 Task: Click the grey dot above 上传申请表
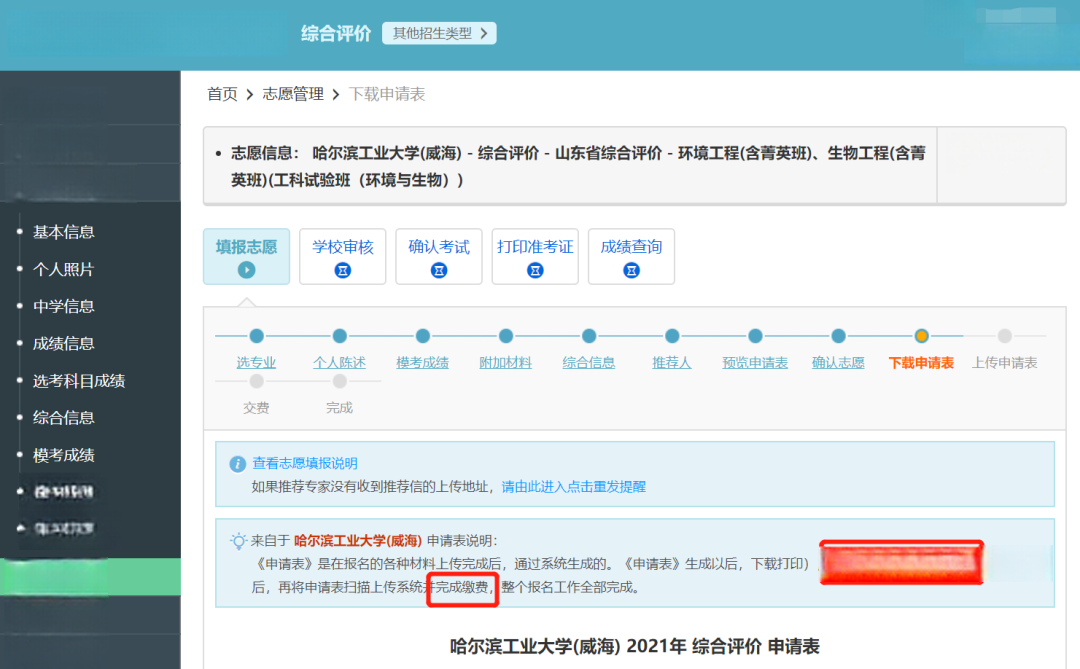click(1004, 336)
